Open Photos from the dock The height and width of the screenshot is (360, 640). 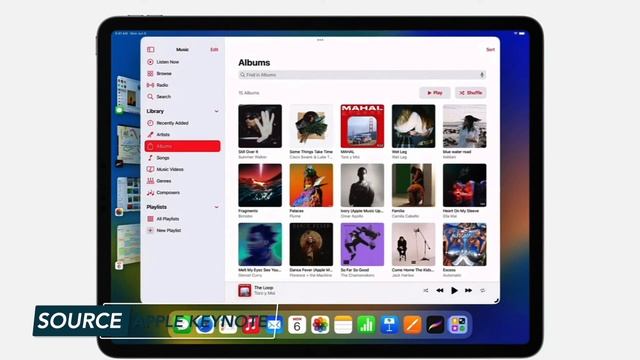320,325
